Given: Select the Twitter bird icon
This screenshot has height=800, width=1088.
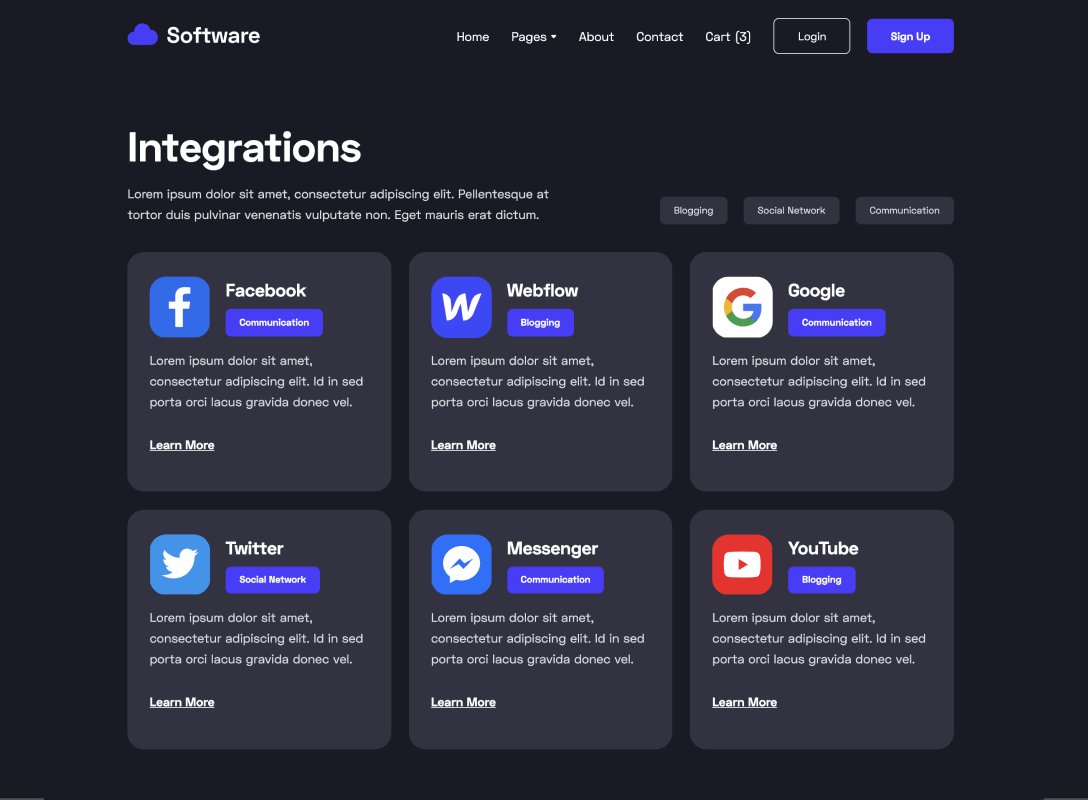Looking at the screenshot, I should click(x=179, y=564).
